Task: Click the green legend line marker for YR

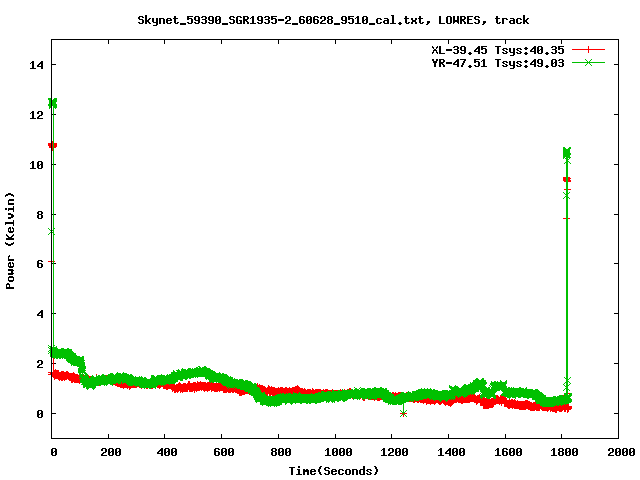Action: tap(588, 63)
